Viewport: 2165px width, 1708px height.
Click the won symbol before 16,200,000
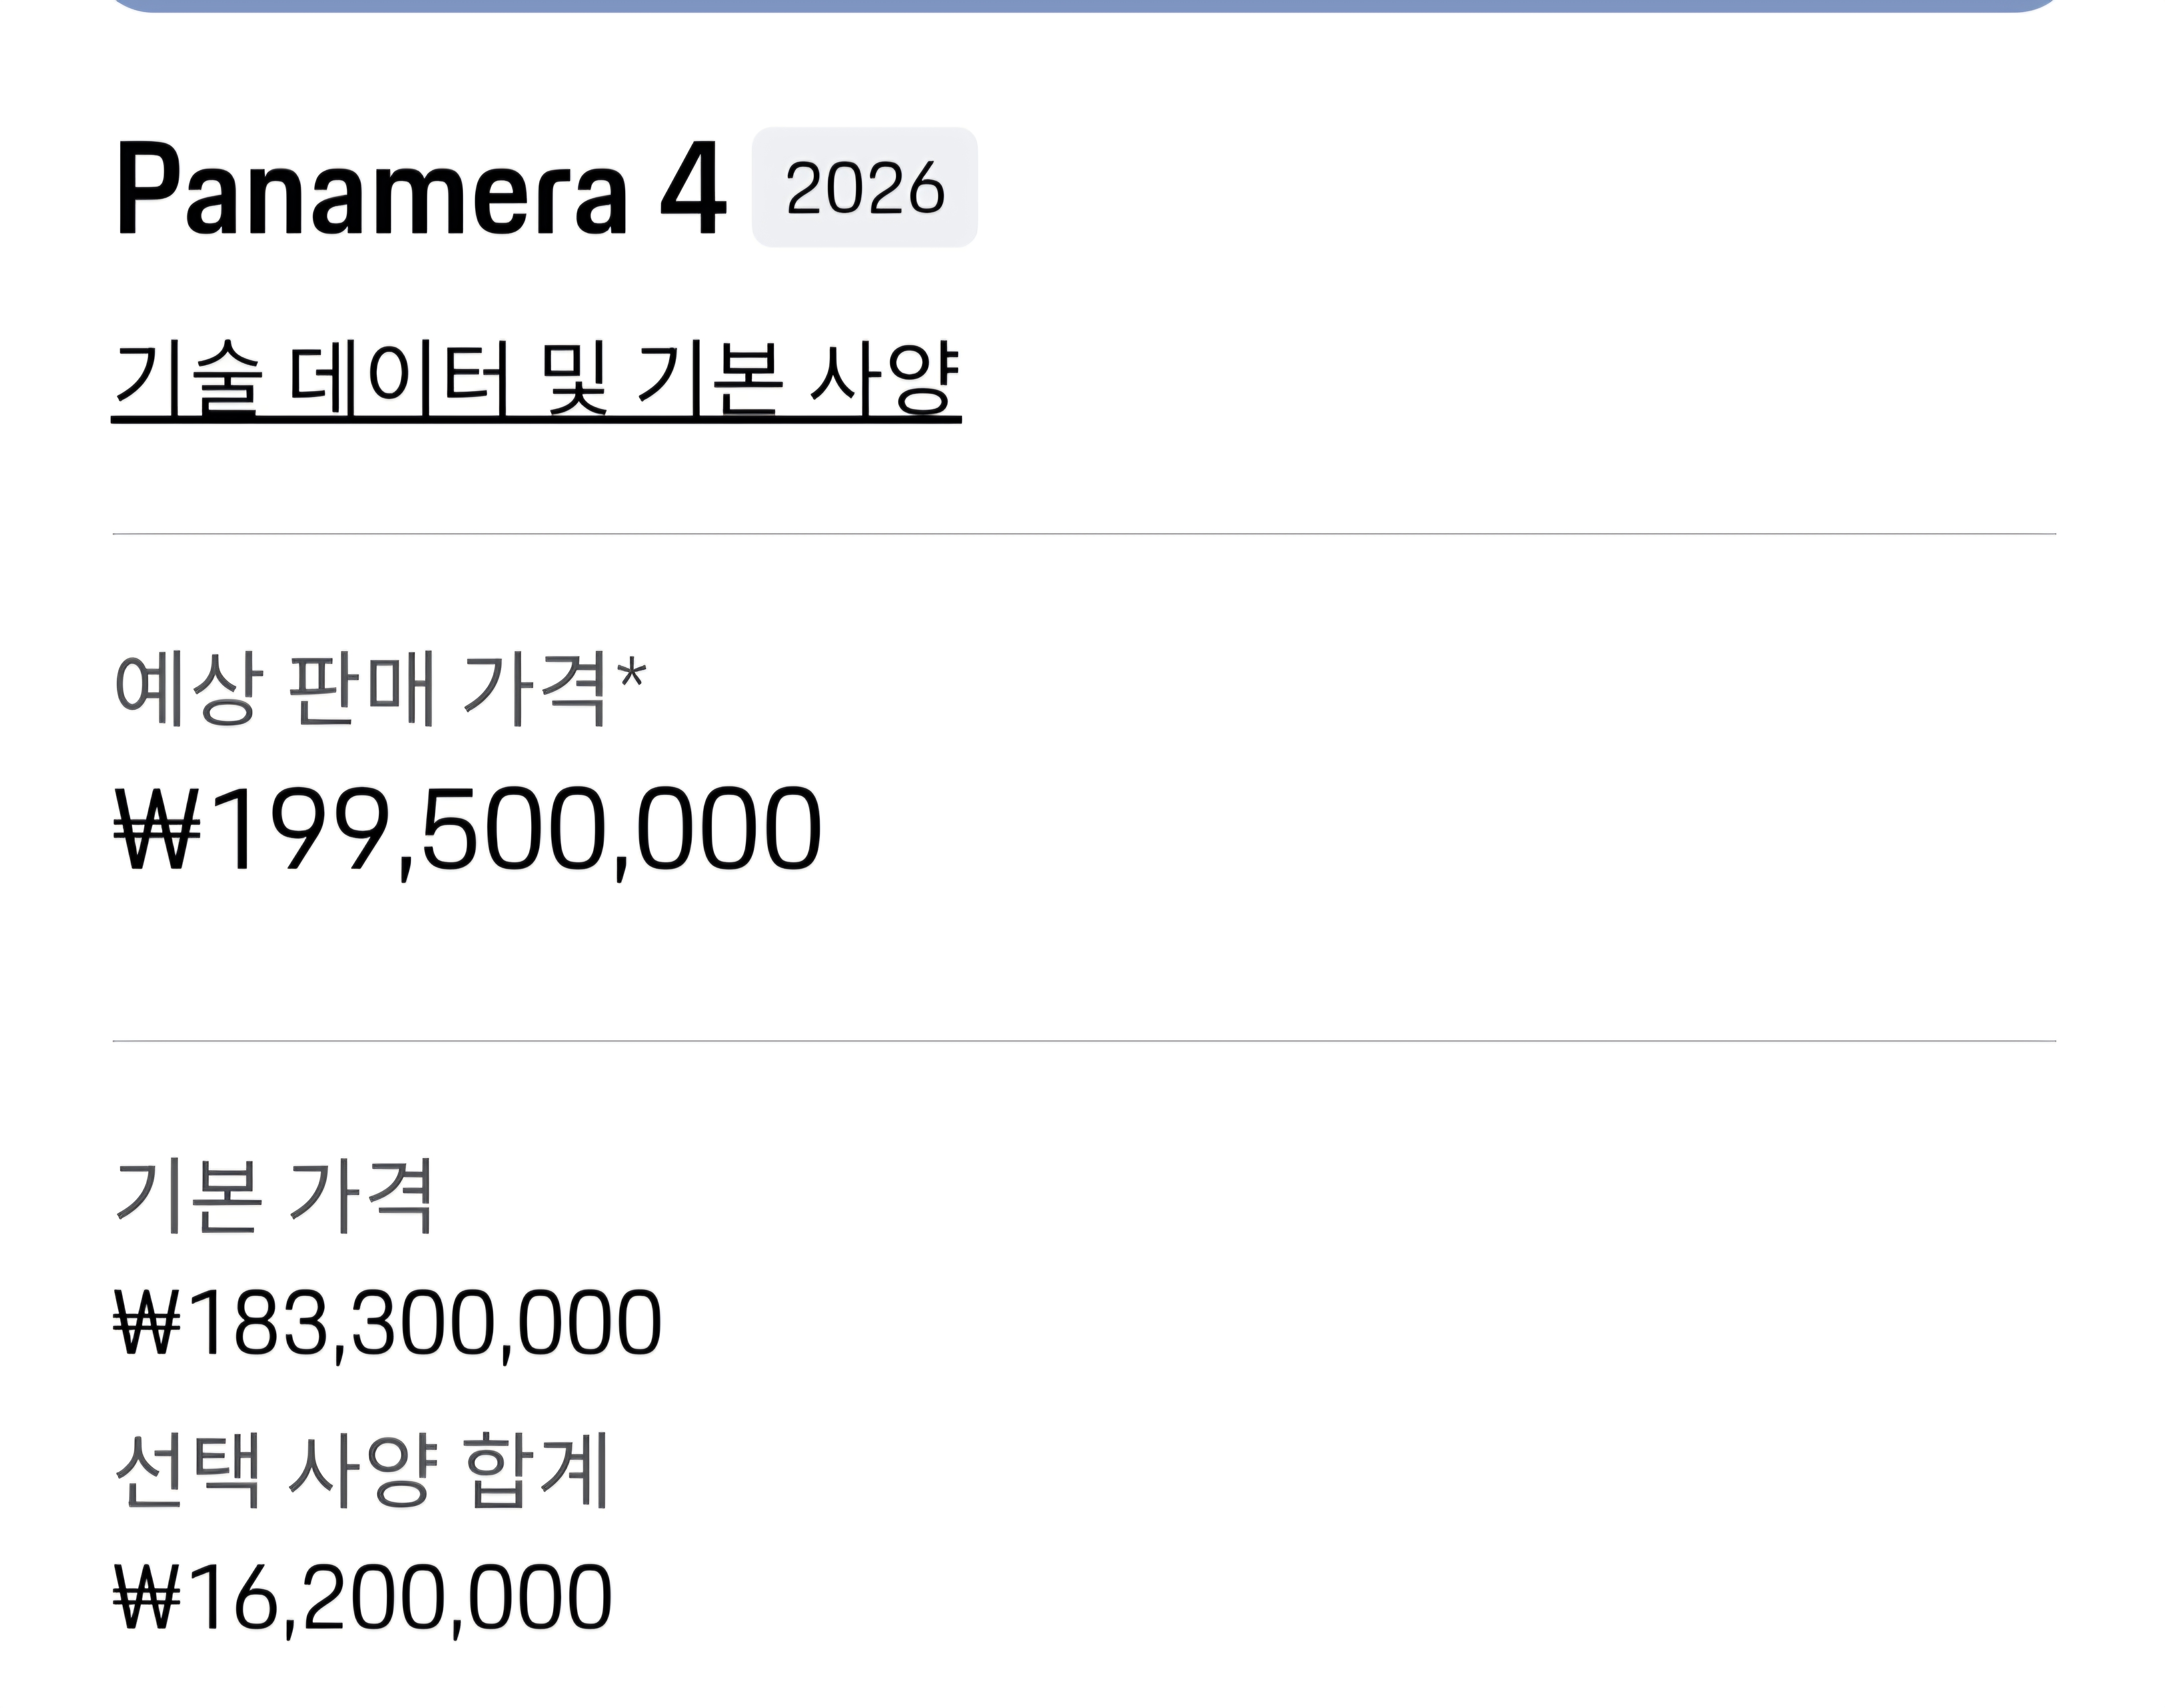tap(147, 1597)
